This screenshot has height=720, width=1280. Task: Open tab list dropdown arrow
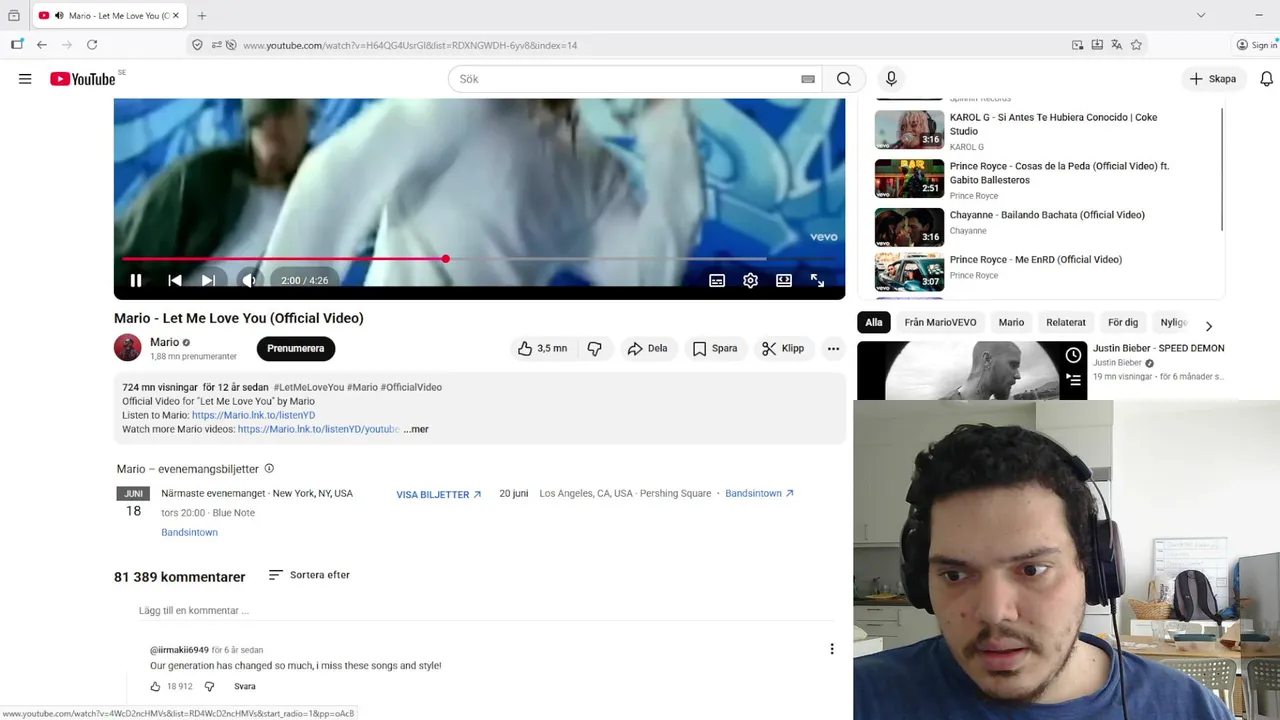pos(1201,15)
